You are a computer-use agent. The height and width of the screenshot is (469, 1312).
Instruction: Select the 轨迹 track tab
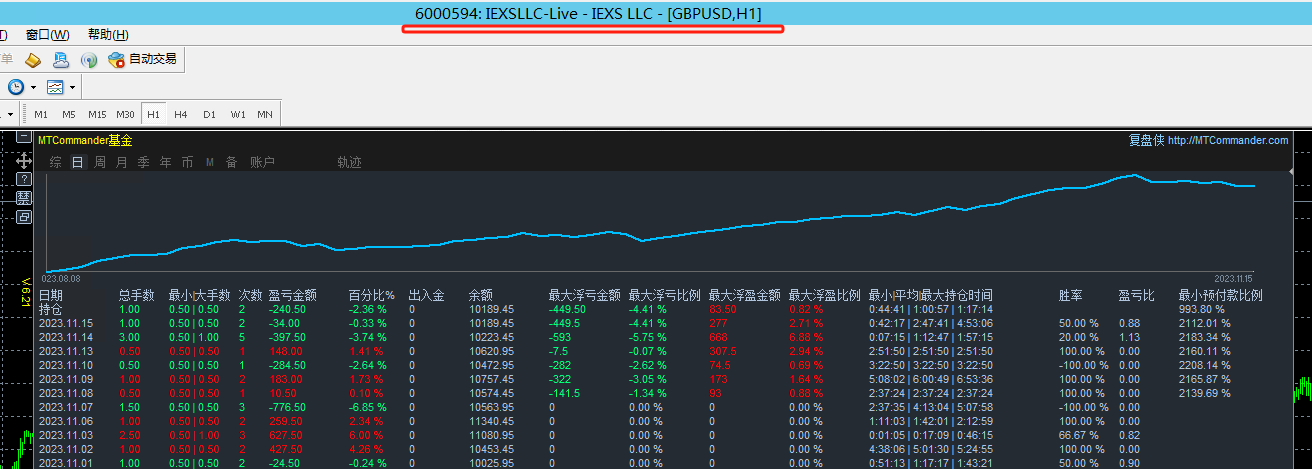(x=349, y=162)
